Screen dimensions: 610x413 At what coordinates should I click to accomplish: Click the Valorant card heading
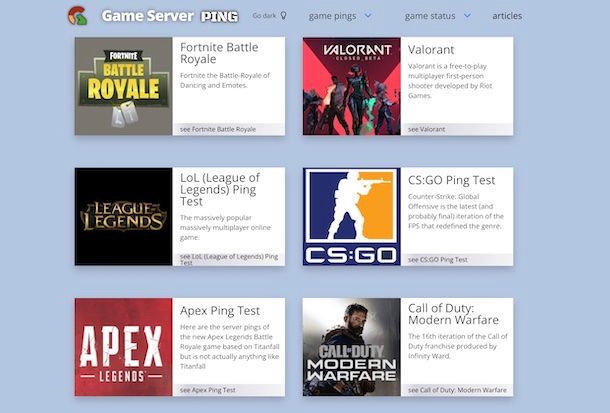[431, 50]
